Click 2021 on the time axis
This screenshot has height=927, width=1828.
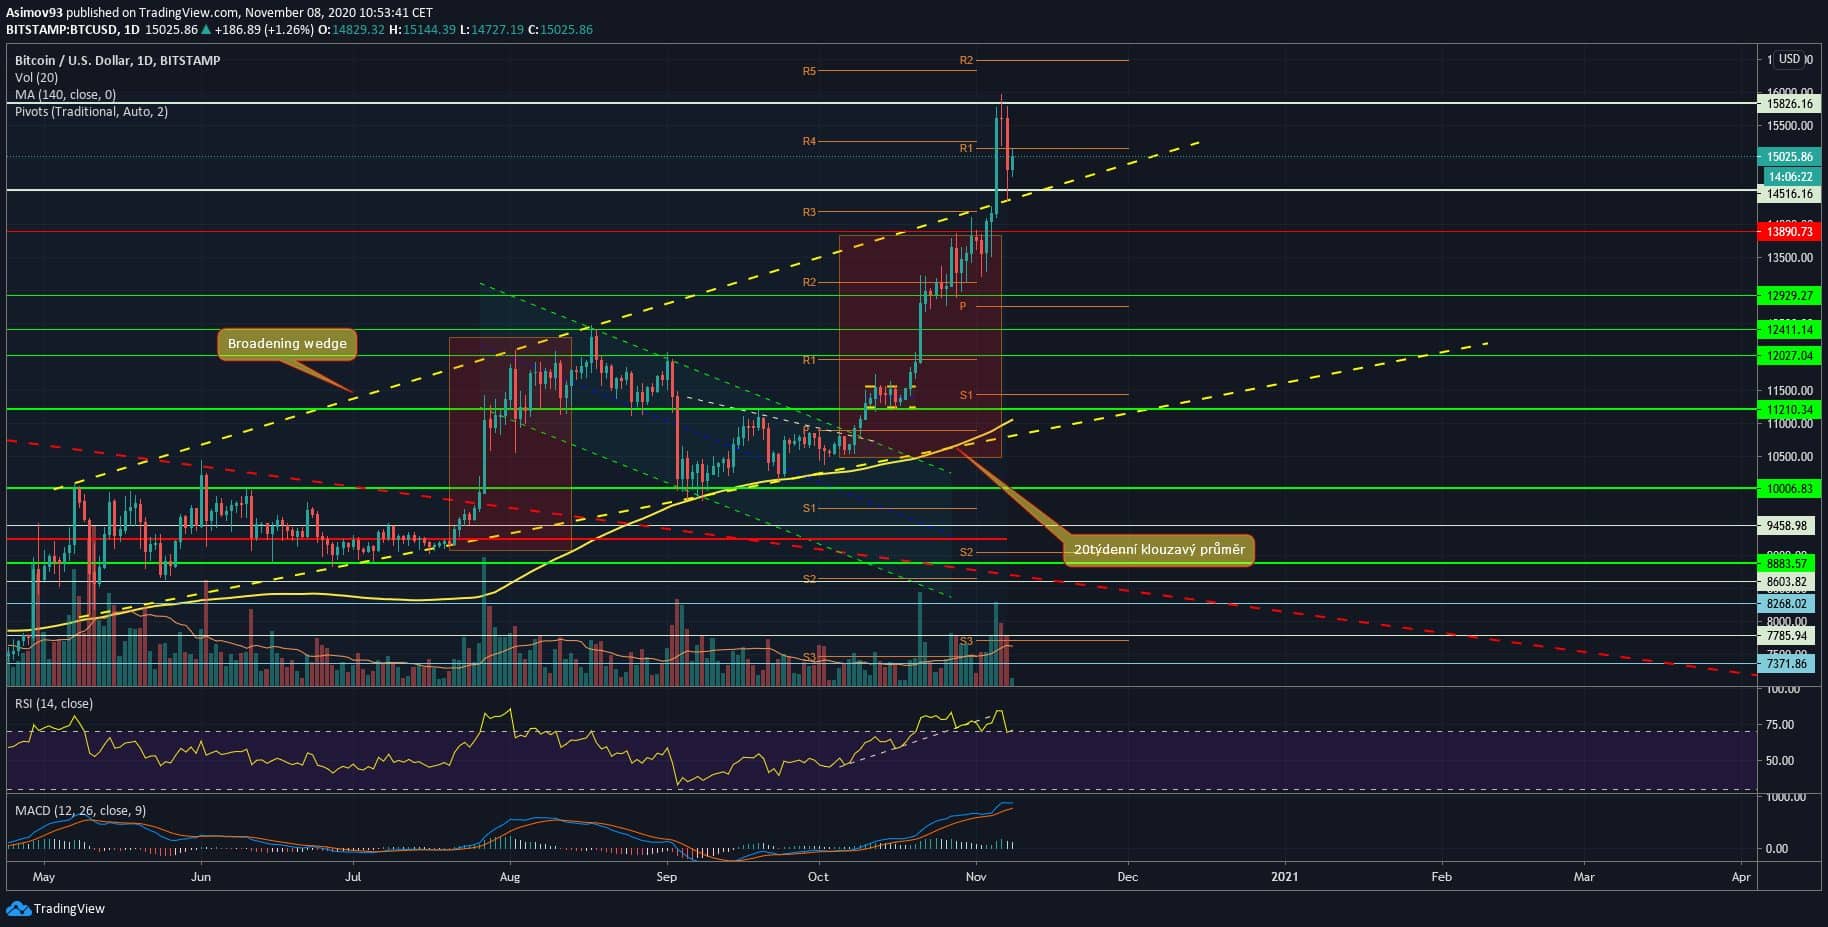pyautogui.click(x=1284, y=877)
